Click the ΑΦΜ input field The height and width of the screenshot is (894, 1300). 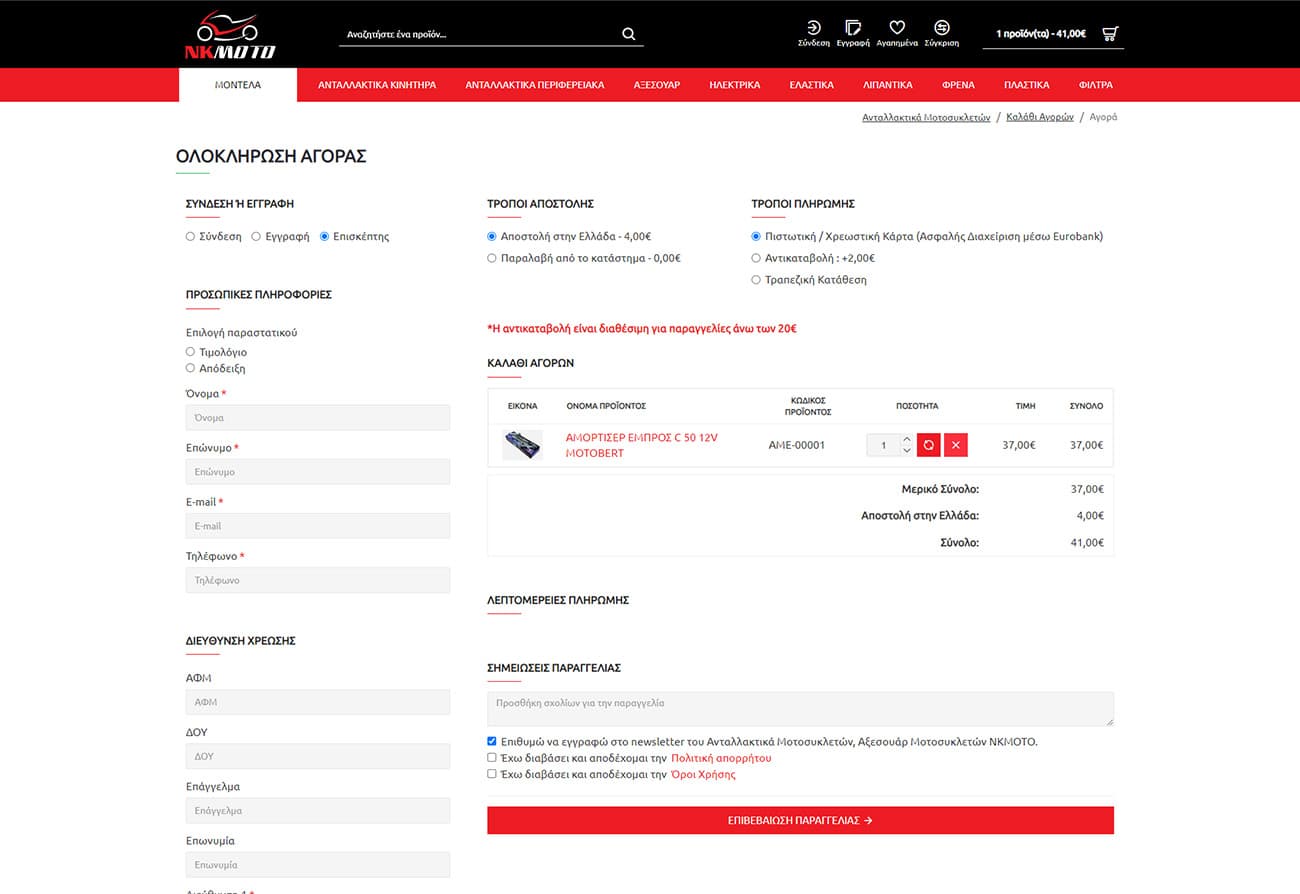coord(318,702)
